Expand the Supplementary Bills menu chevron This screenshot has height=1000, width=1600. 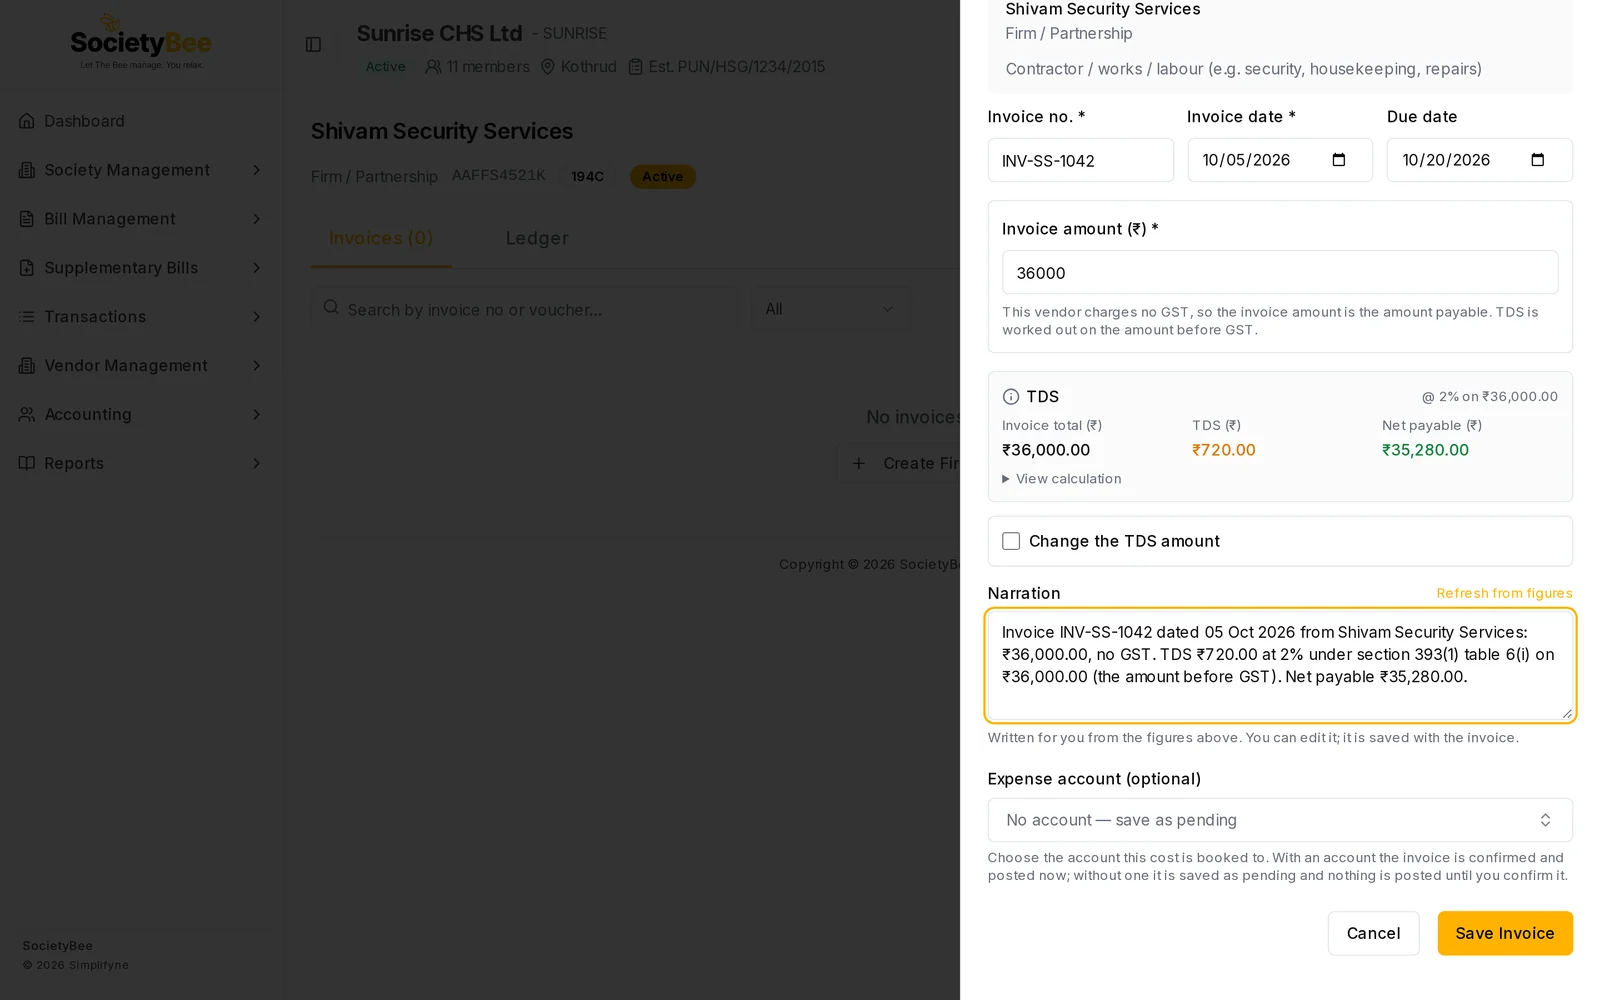tap(256, 268)
